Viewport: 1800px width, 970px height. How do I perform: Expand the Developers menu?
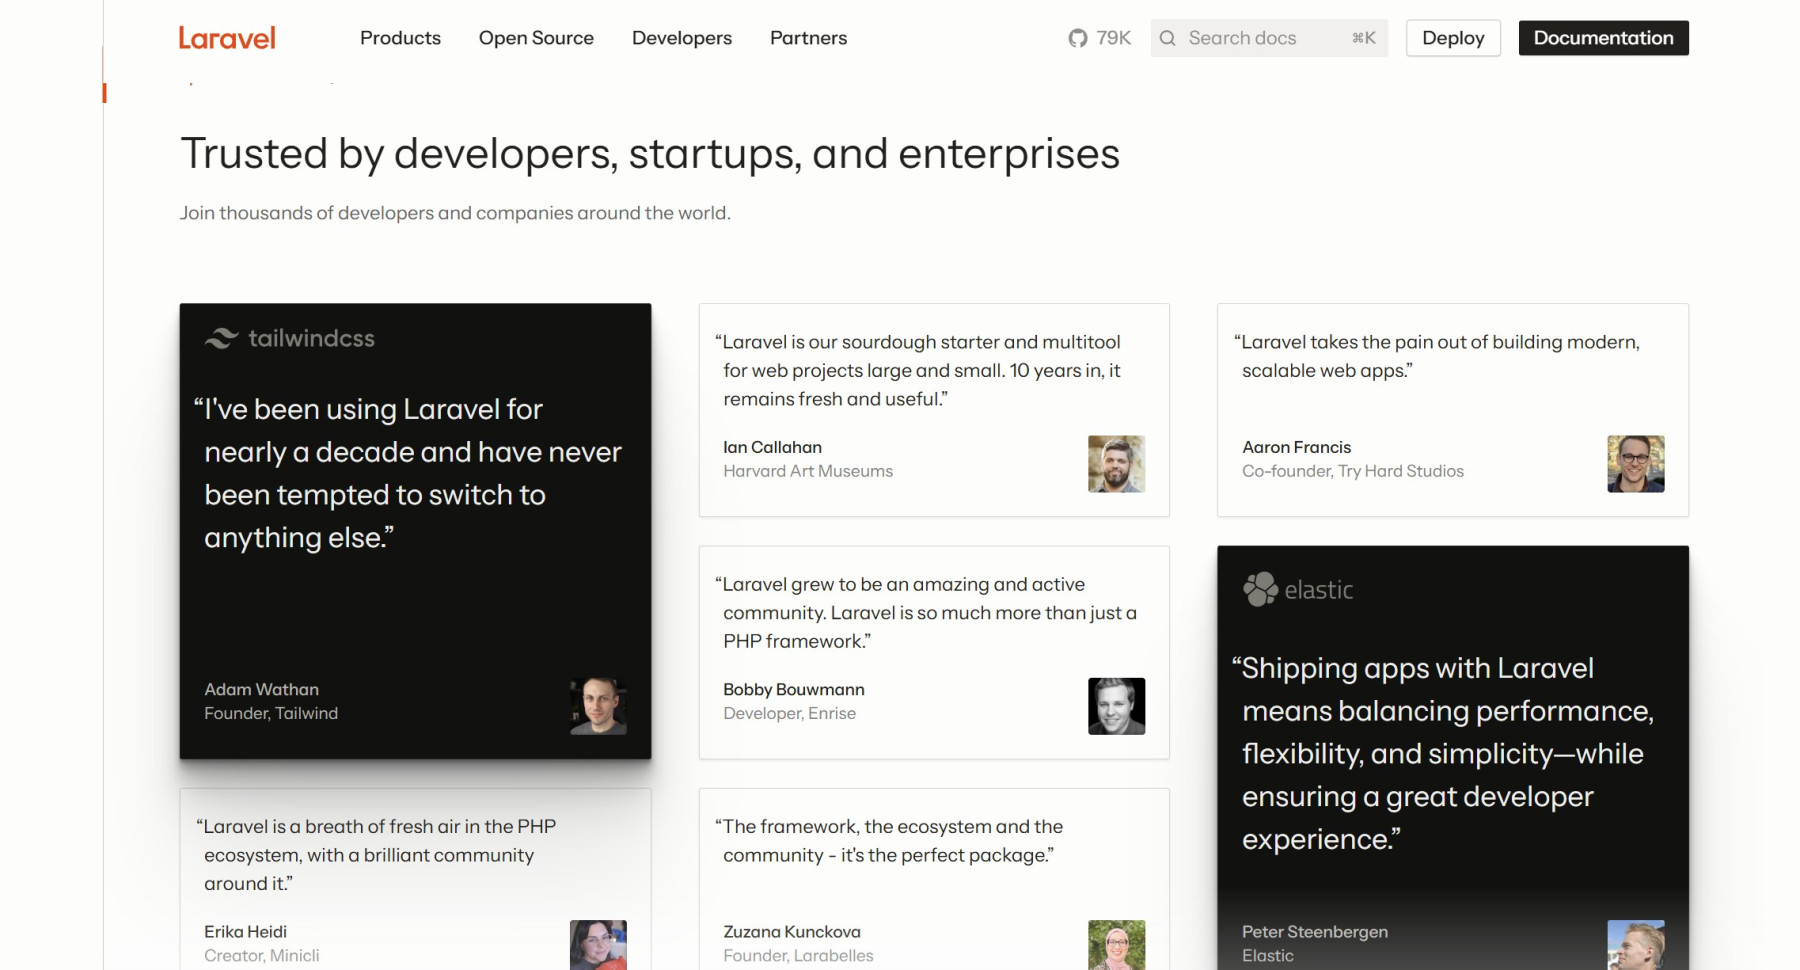pos(681,38)
